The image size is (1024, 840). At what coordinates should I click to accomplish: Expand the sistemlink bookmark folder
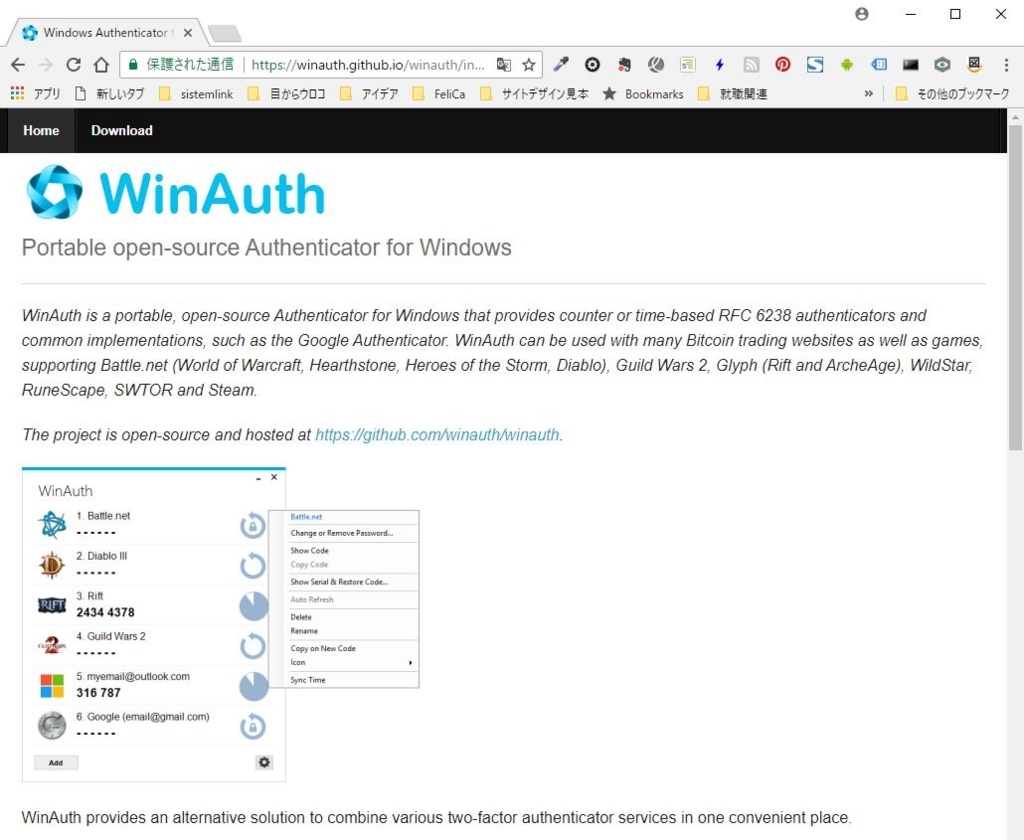[x=196, y=94]
